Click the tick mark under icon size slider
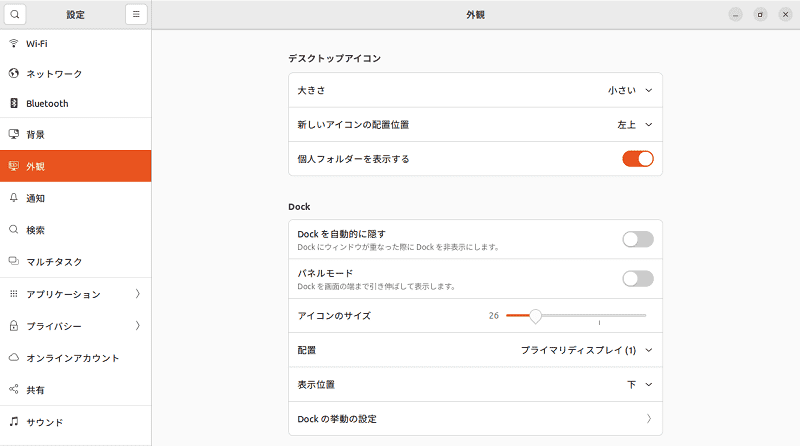The height and width of the screenshot is (446, 800). click(x=599, y=323)
